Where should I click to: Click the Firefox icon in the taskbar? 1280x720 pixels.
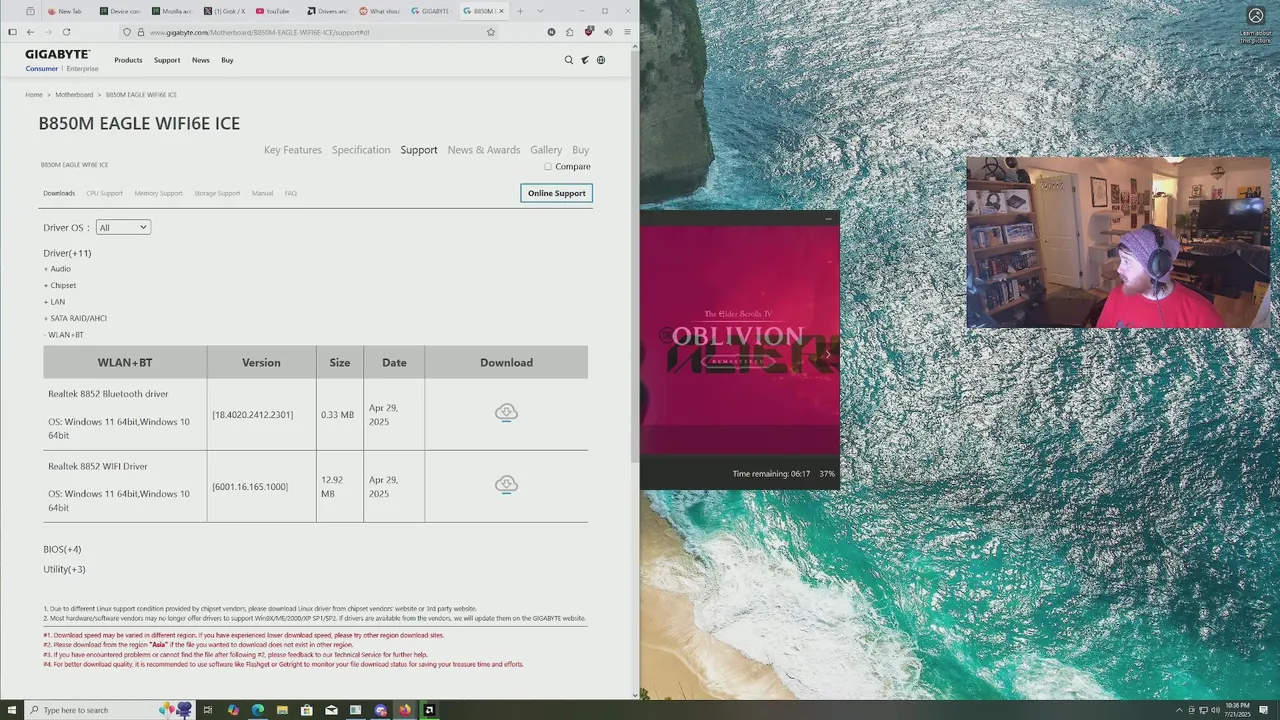point(405,710)
